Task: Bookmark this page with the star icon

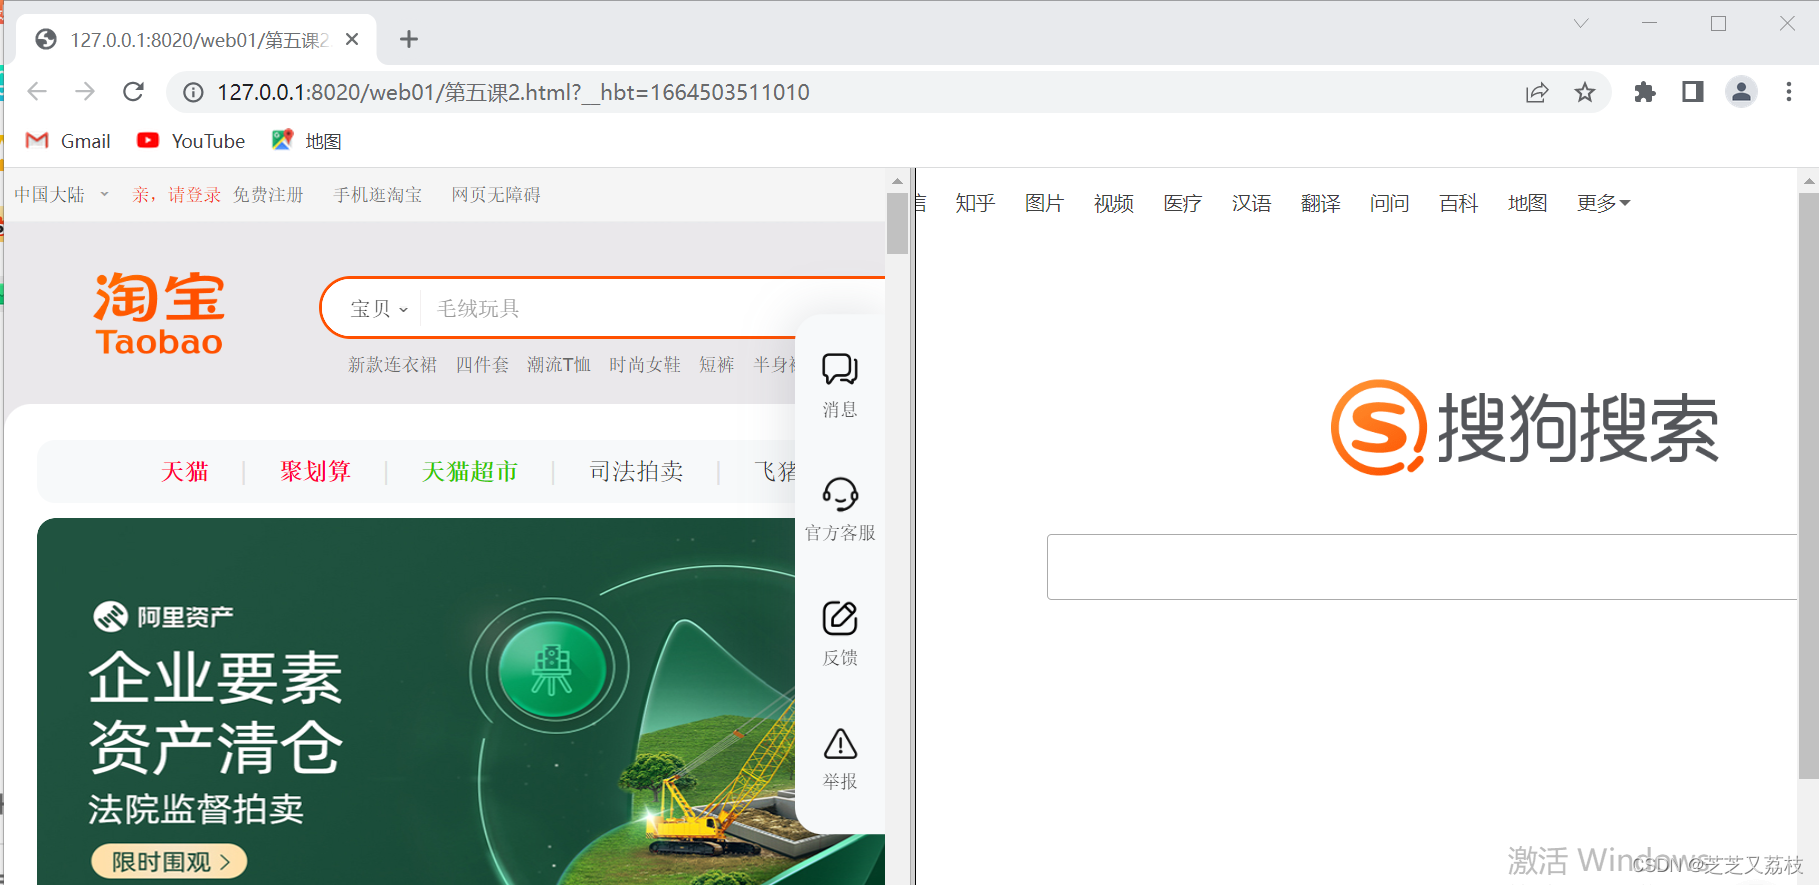Action: 1585,92
